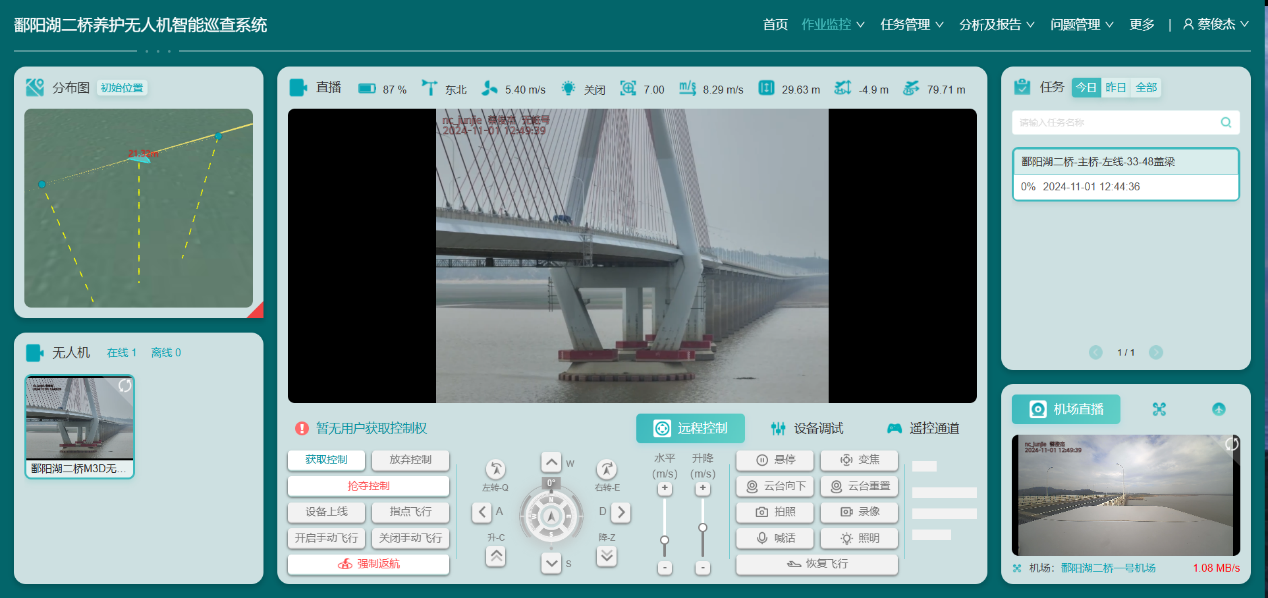Open the task search magnifier icon
Image resolution: width=1268 pixels, height=598 pixels.
1225,122
